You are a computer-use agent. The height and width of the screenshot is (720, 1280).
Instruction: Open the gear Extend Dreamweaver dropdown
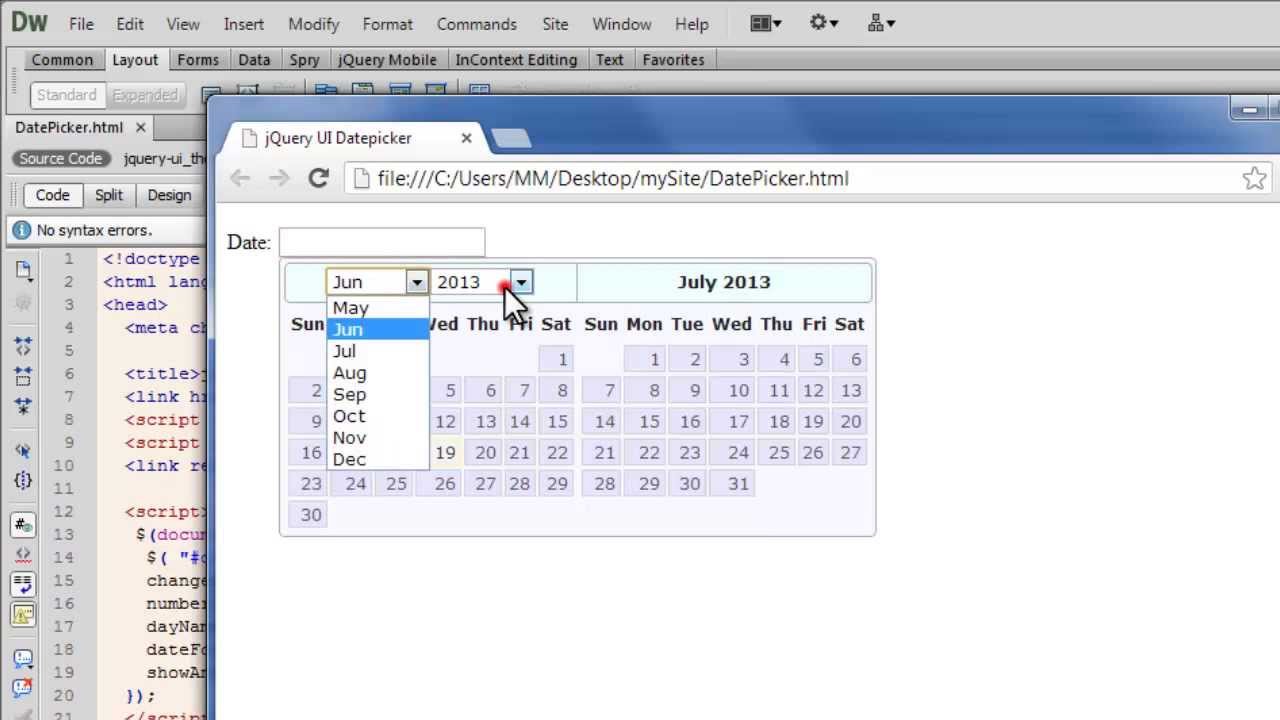(x=823, y=23)
